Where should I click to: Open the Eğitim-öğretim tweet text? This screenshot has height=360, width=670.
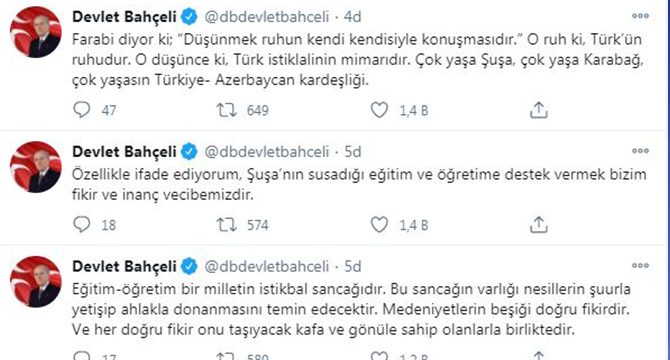click(x=351, y=309)
